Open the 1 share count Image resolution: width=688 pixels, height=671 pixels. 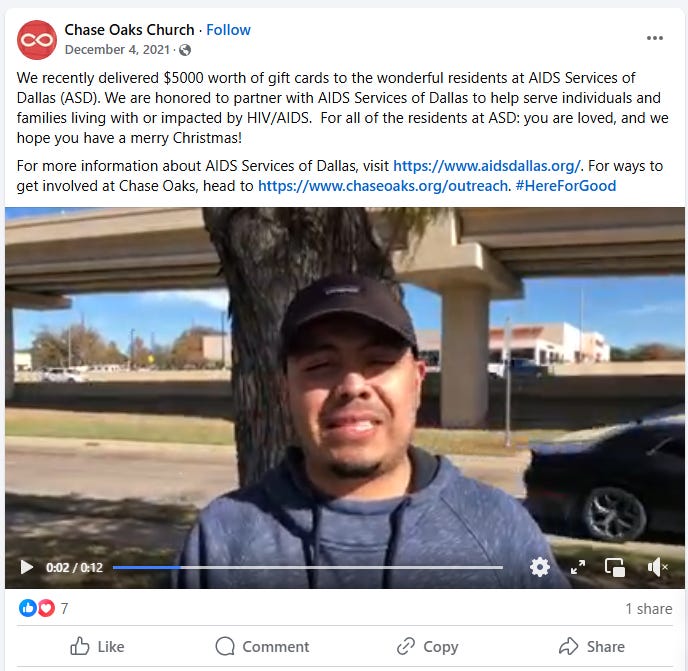pos(649,609)
